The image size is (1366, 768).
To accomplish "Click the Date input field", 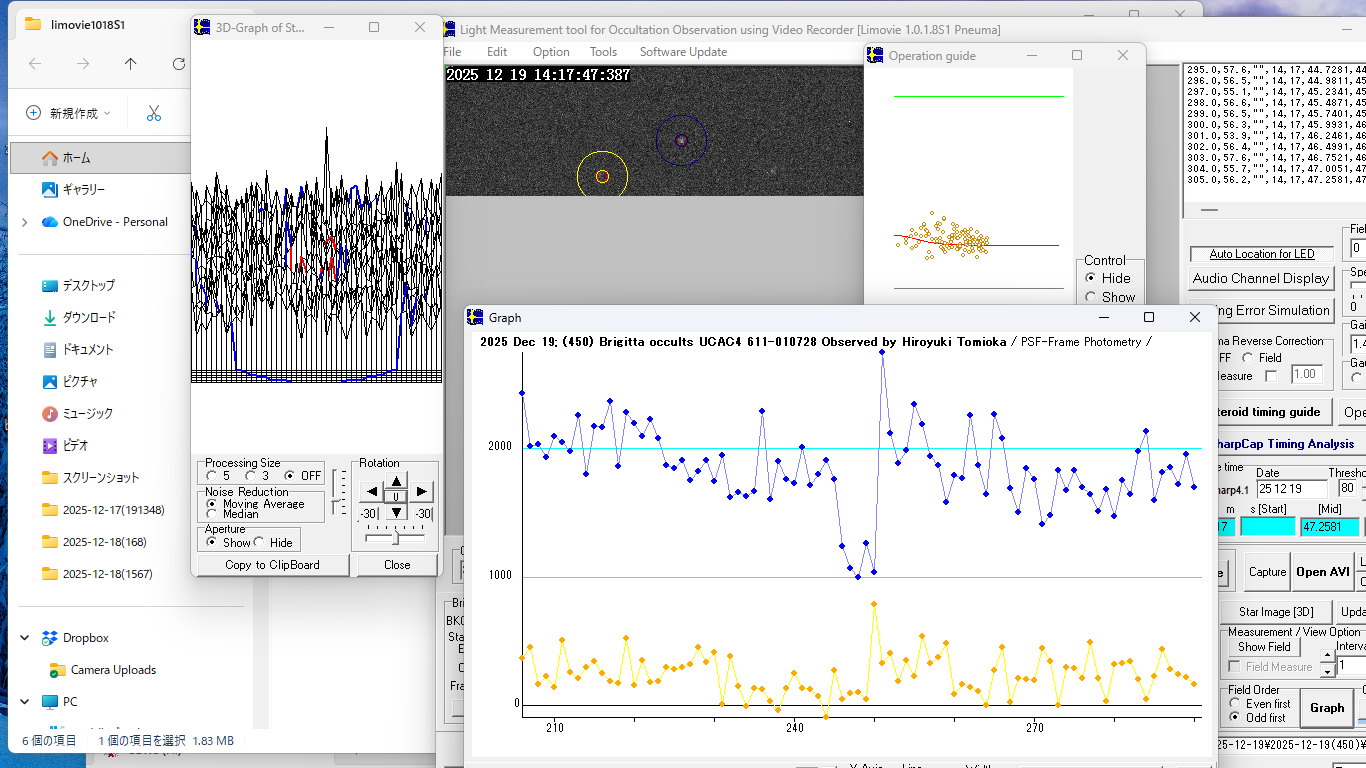I will pyautogui.click(x=1290, y=489).
